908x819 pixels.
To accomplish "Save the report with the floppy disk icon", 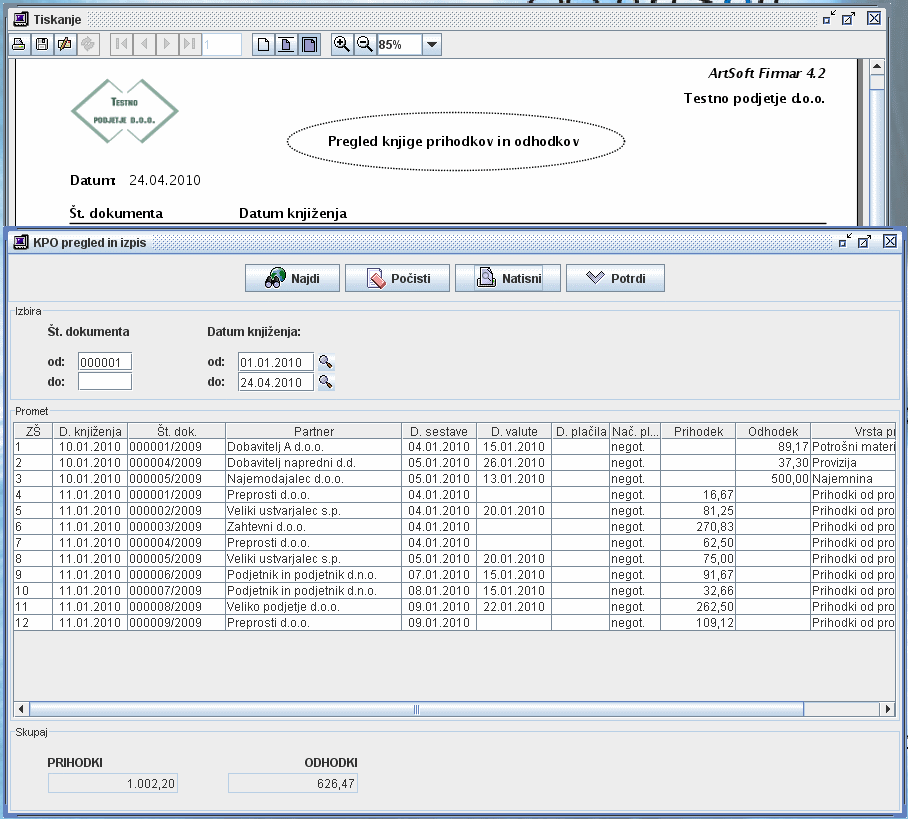I will 42,45.
